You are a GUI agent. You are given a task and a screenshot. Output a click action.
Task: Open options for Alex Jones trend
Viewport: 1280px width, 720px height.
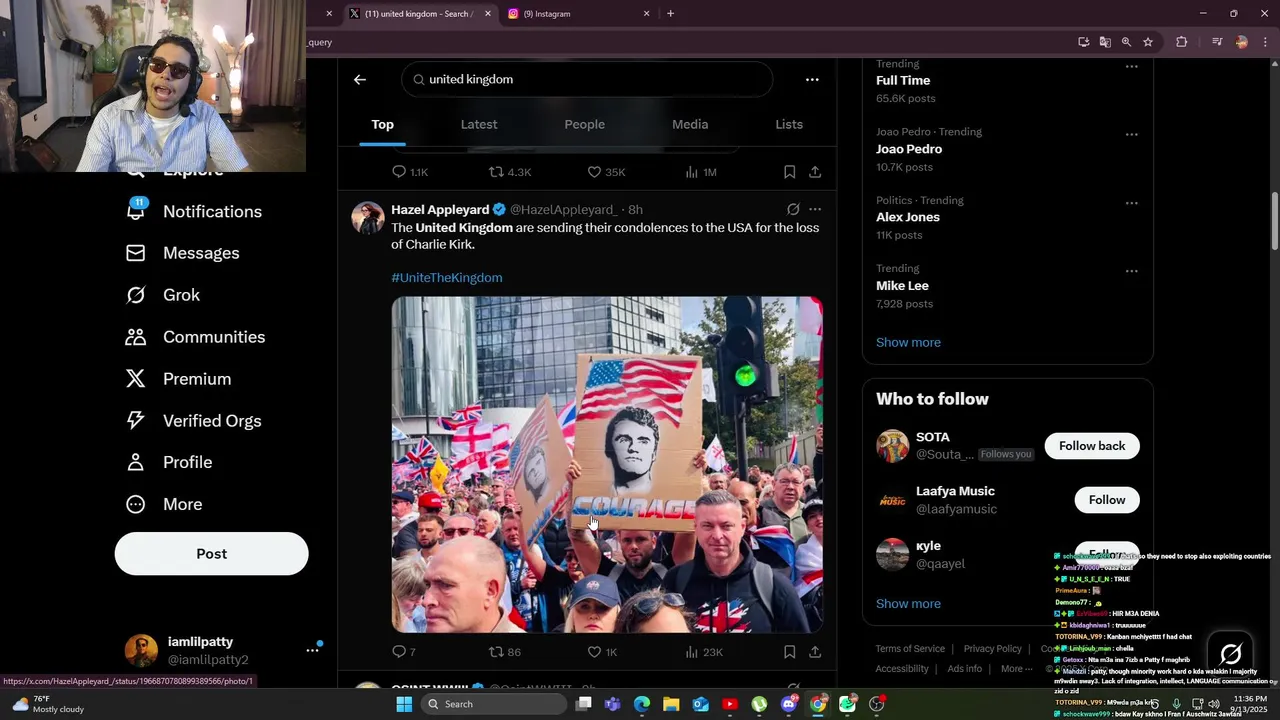point(1131,203)
